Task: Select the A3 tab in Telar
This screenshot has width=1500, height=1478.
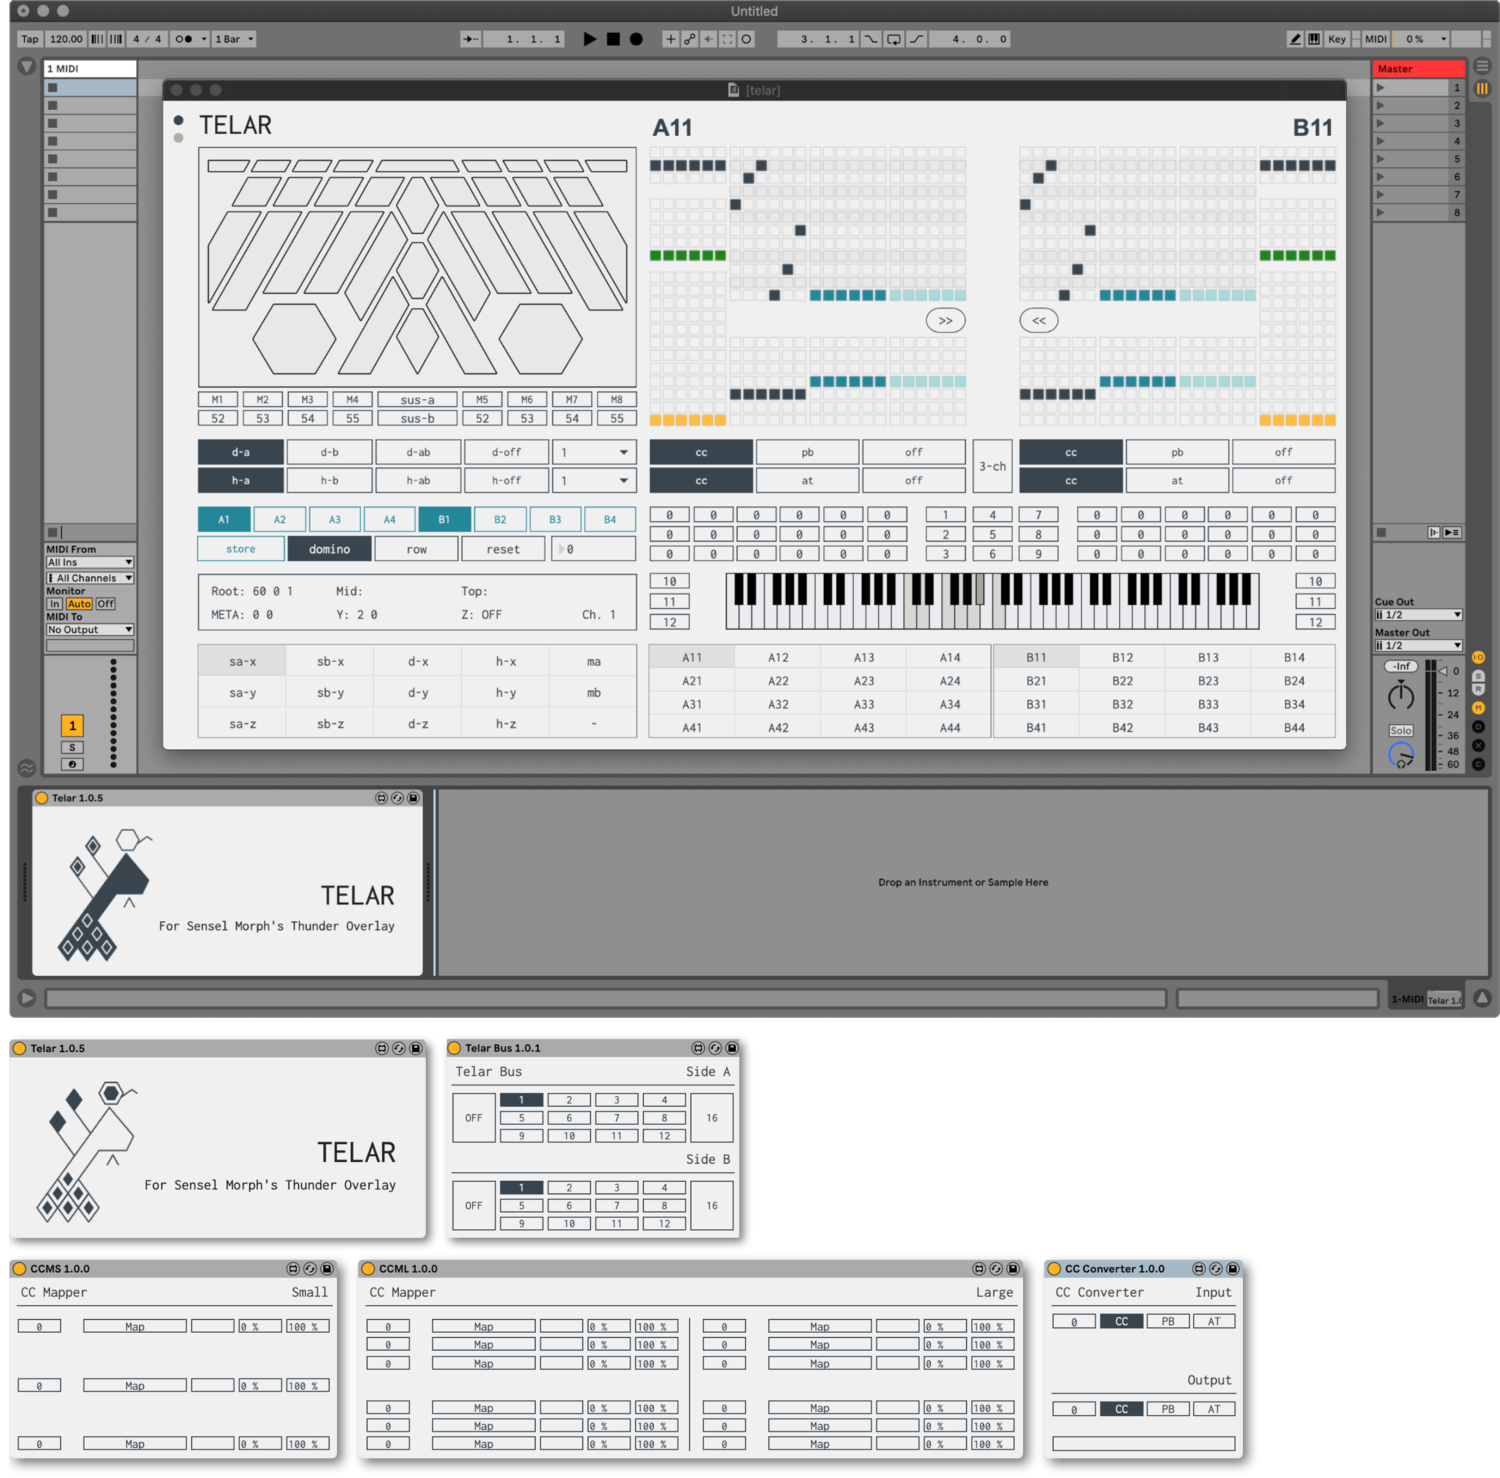Action: point(335,520)
